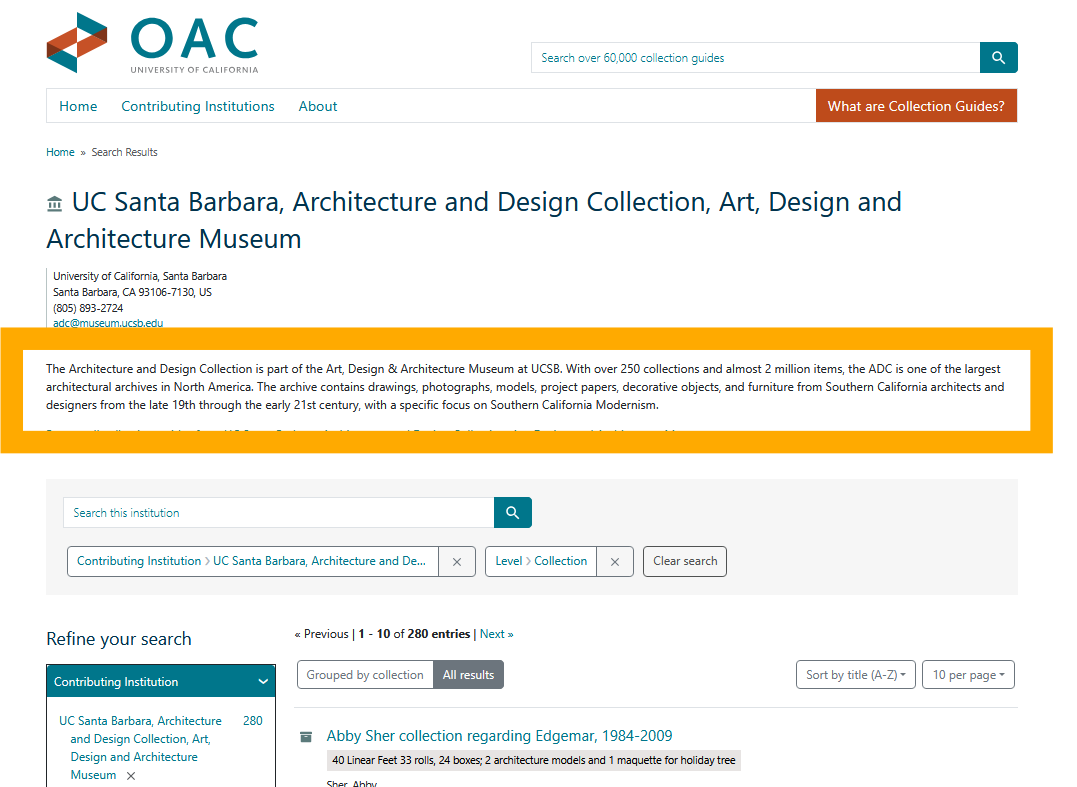Image resolution: width=1077 pixels, height=787 pixels.
Task: Remove UC Santa Barbara facet via X
Action: [131, 775]
